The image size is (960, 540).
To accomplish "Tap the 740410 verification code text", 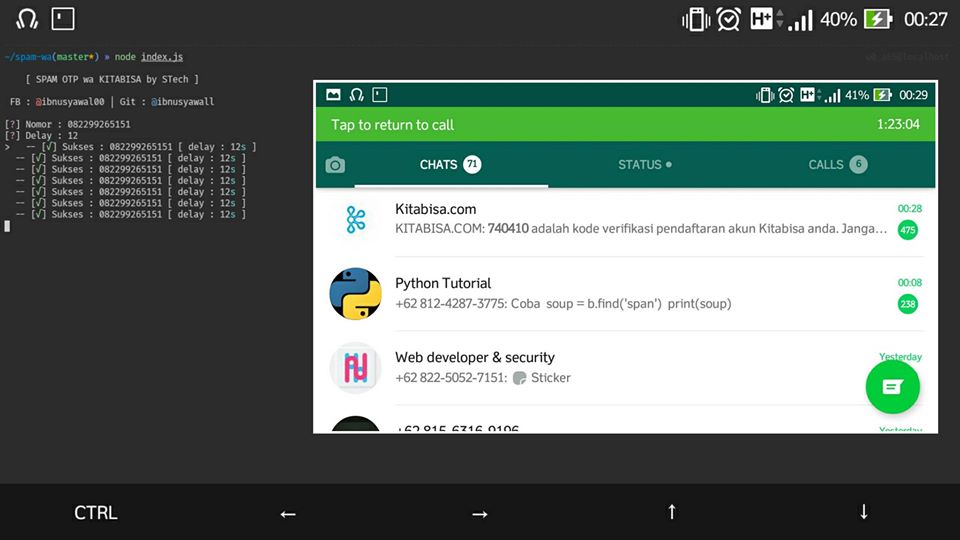I will point(508,229).
